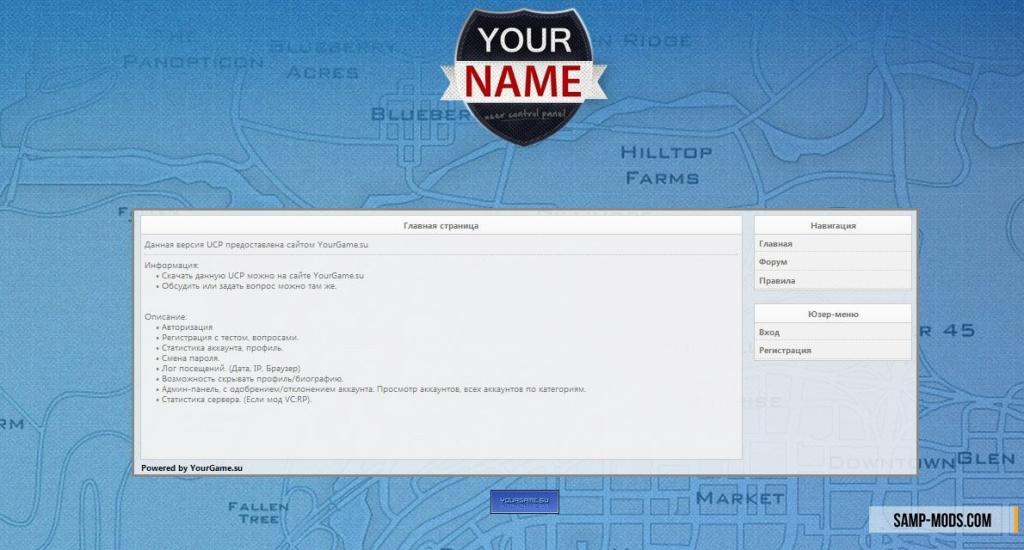Click the Статистика сервера list item
This screenshot has height=550, width=1024.
point(236,400)
